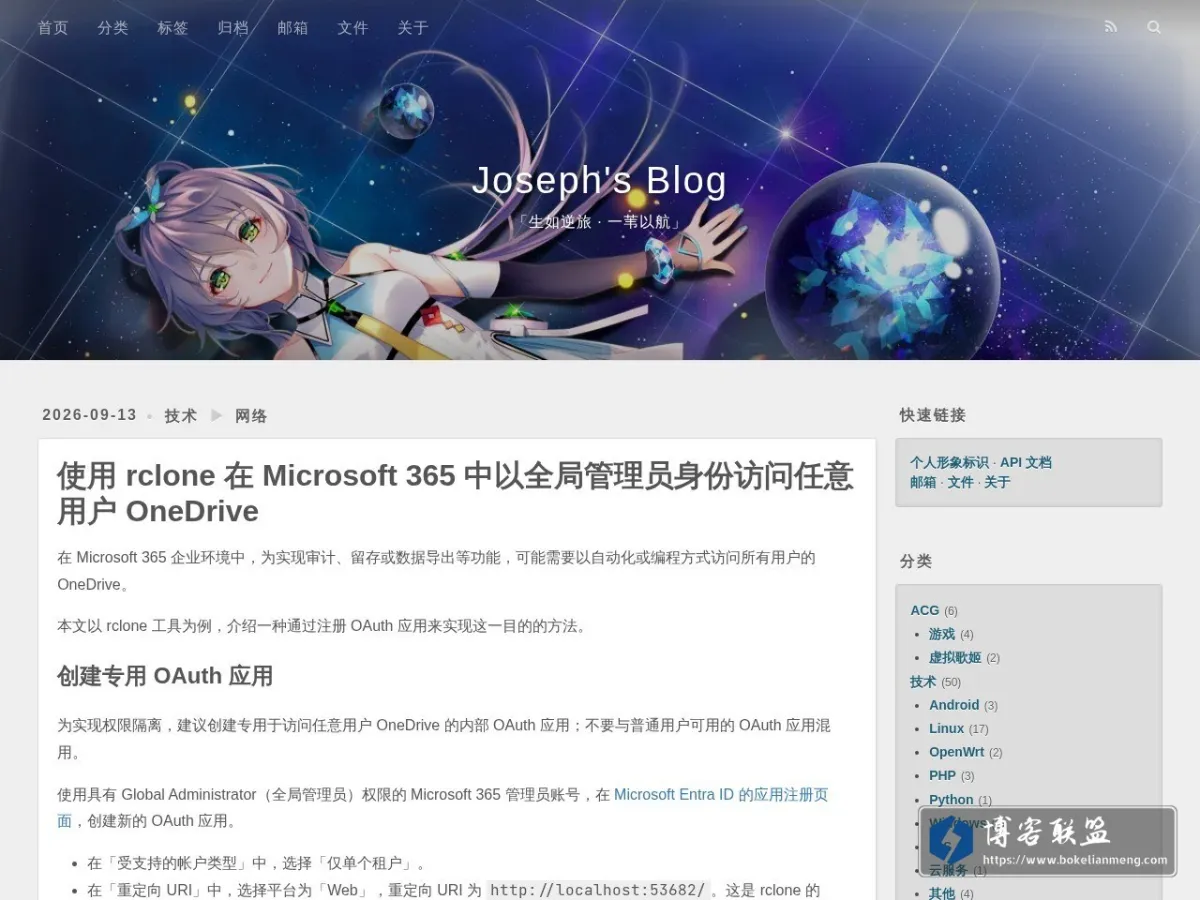Viewport: 1200px width, 900px height.
Task: Open 邮箱 navigation item
Action: click(x=293, y=28)
